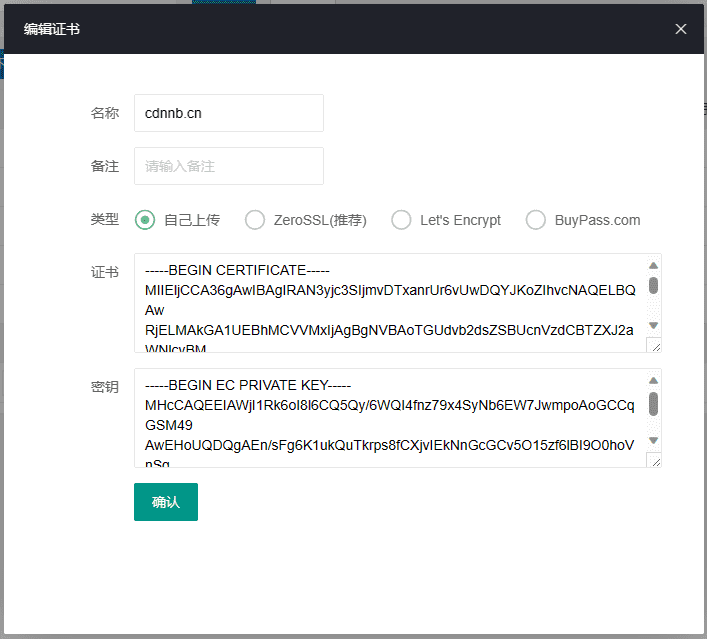
Task: Select the 自己上传 radio option
Action: tap(145, 220)
